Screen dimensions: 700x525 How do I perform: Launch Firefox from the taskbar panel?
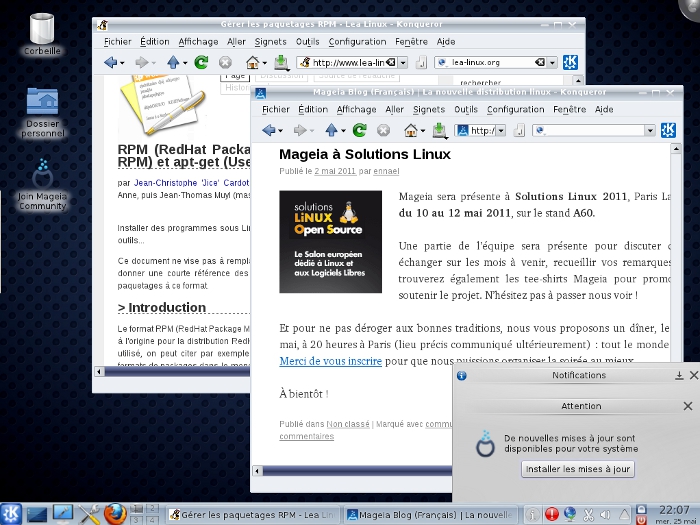coord(116,514)
